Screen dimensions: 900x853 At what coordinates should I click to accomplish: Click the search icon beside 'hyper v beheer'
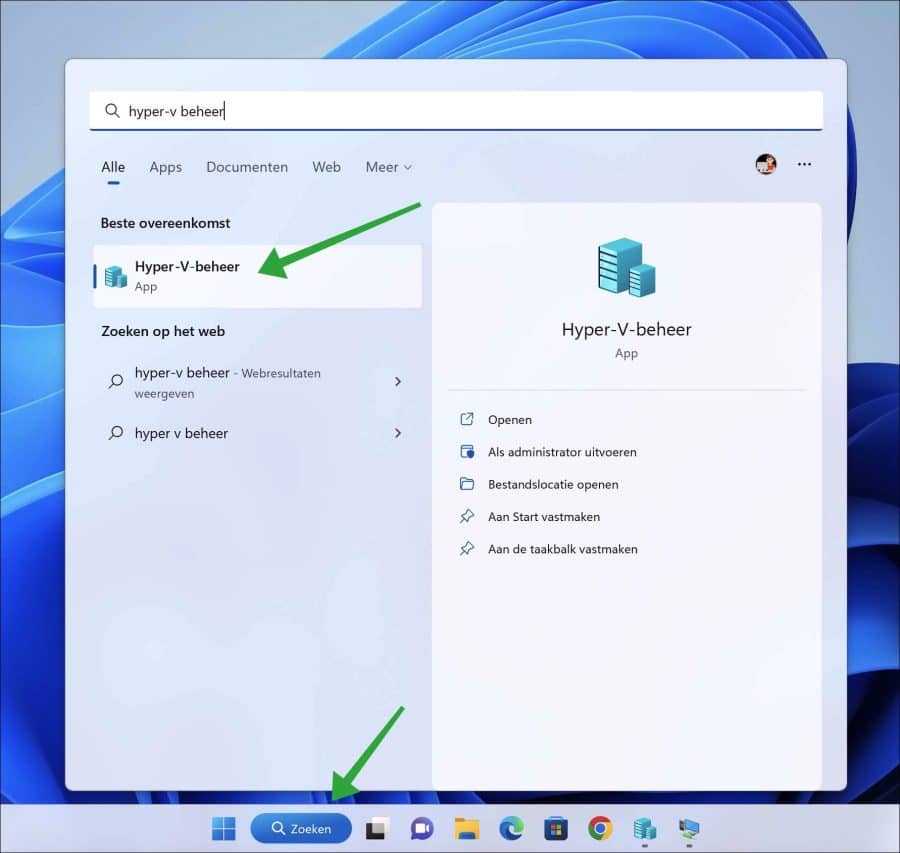pyautogui.click(x=116, y=433)
